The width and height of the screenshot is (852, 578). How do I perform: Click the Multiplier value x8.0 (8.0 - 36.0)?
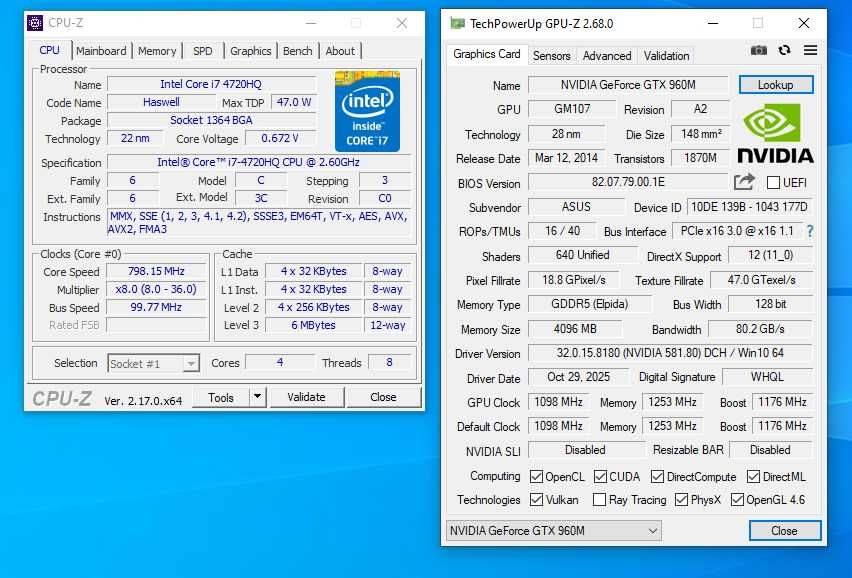[x=156, y=289]
